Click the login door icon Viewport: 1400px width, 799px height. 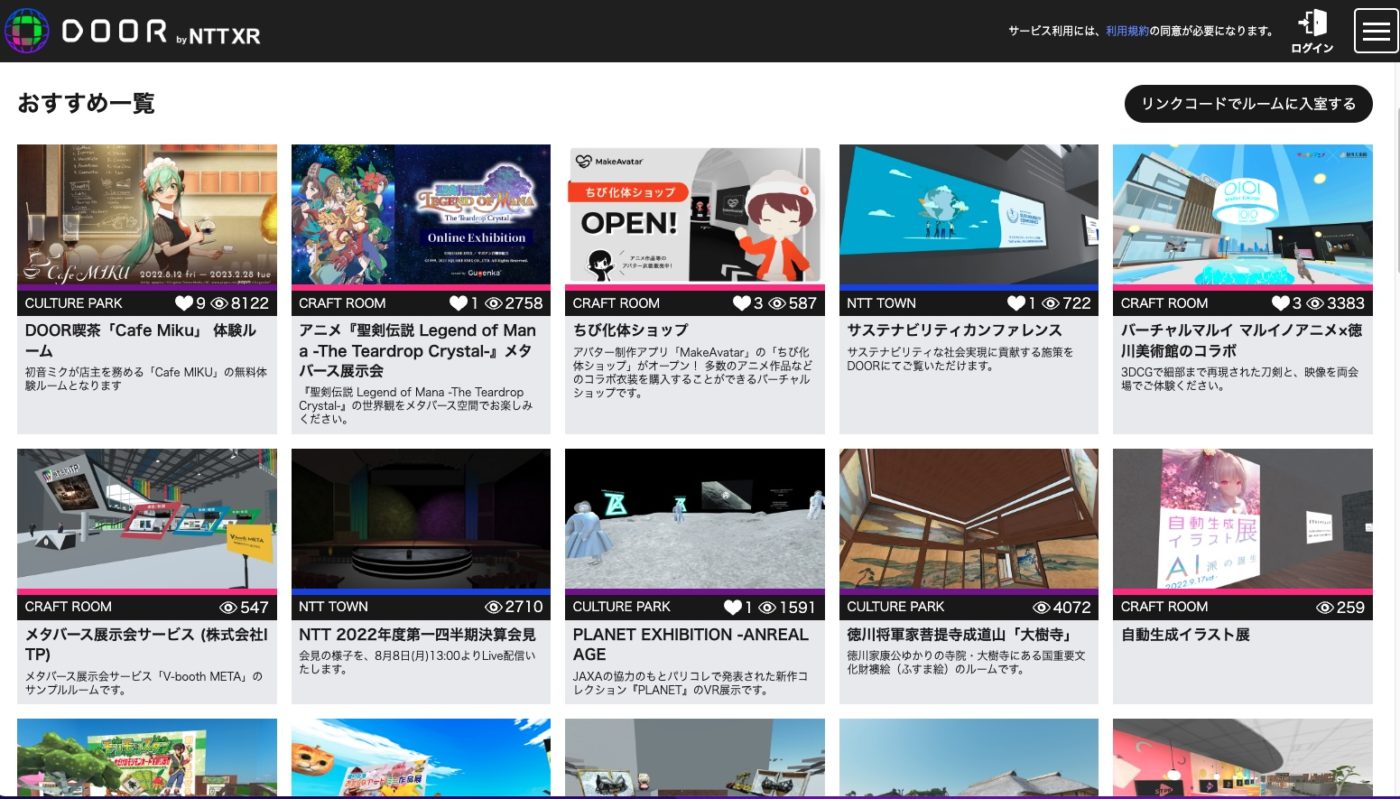point(1312,23)
